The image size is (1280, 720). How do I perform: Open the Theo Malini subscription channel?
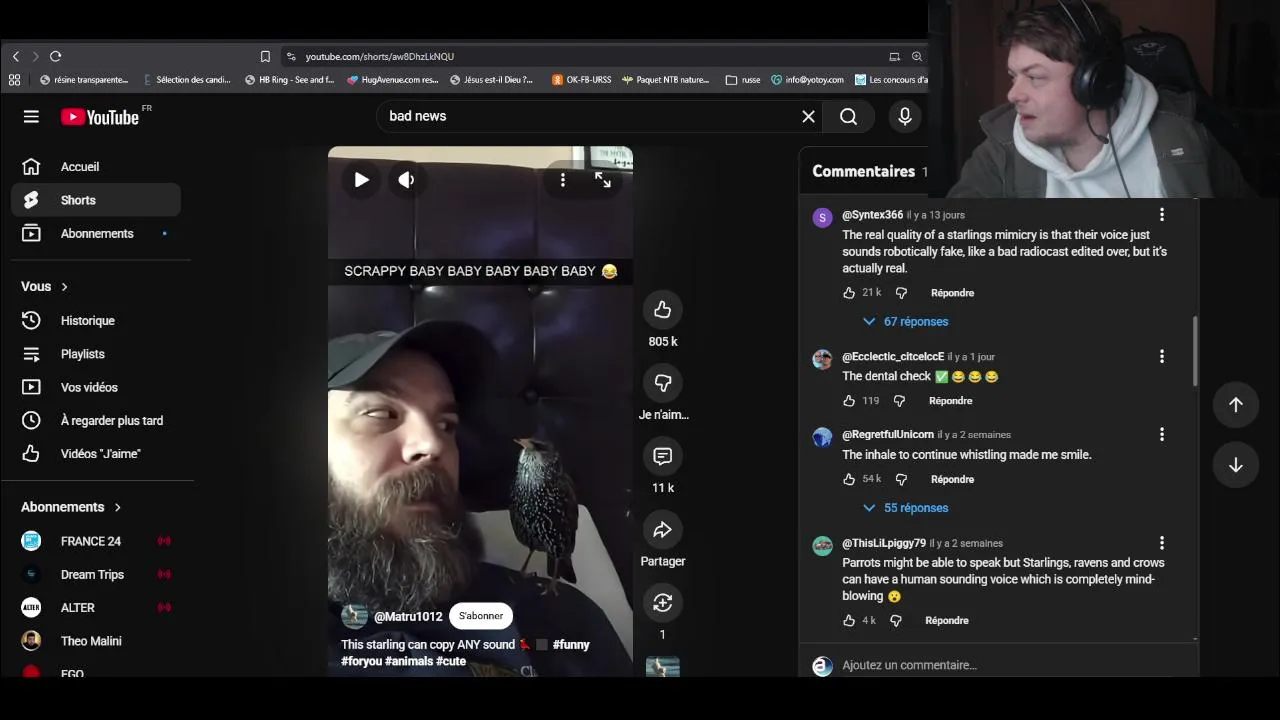pos(96,641)
